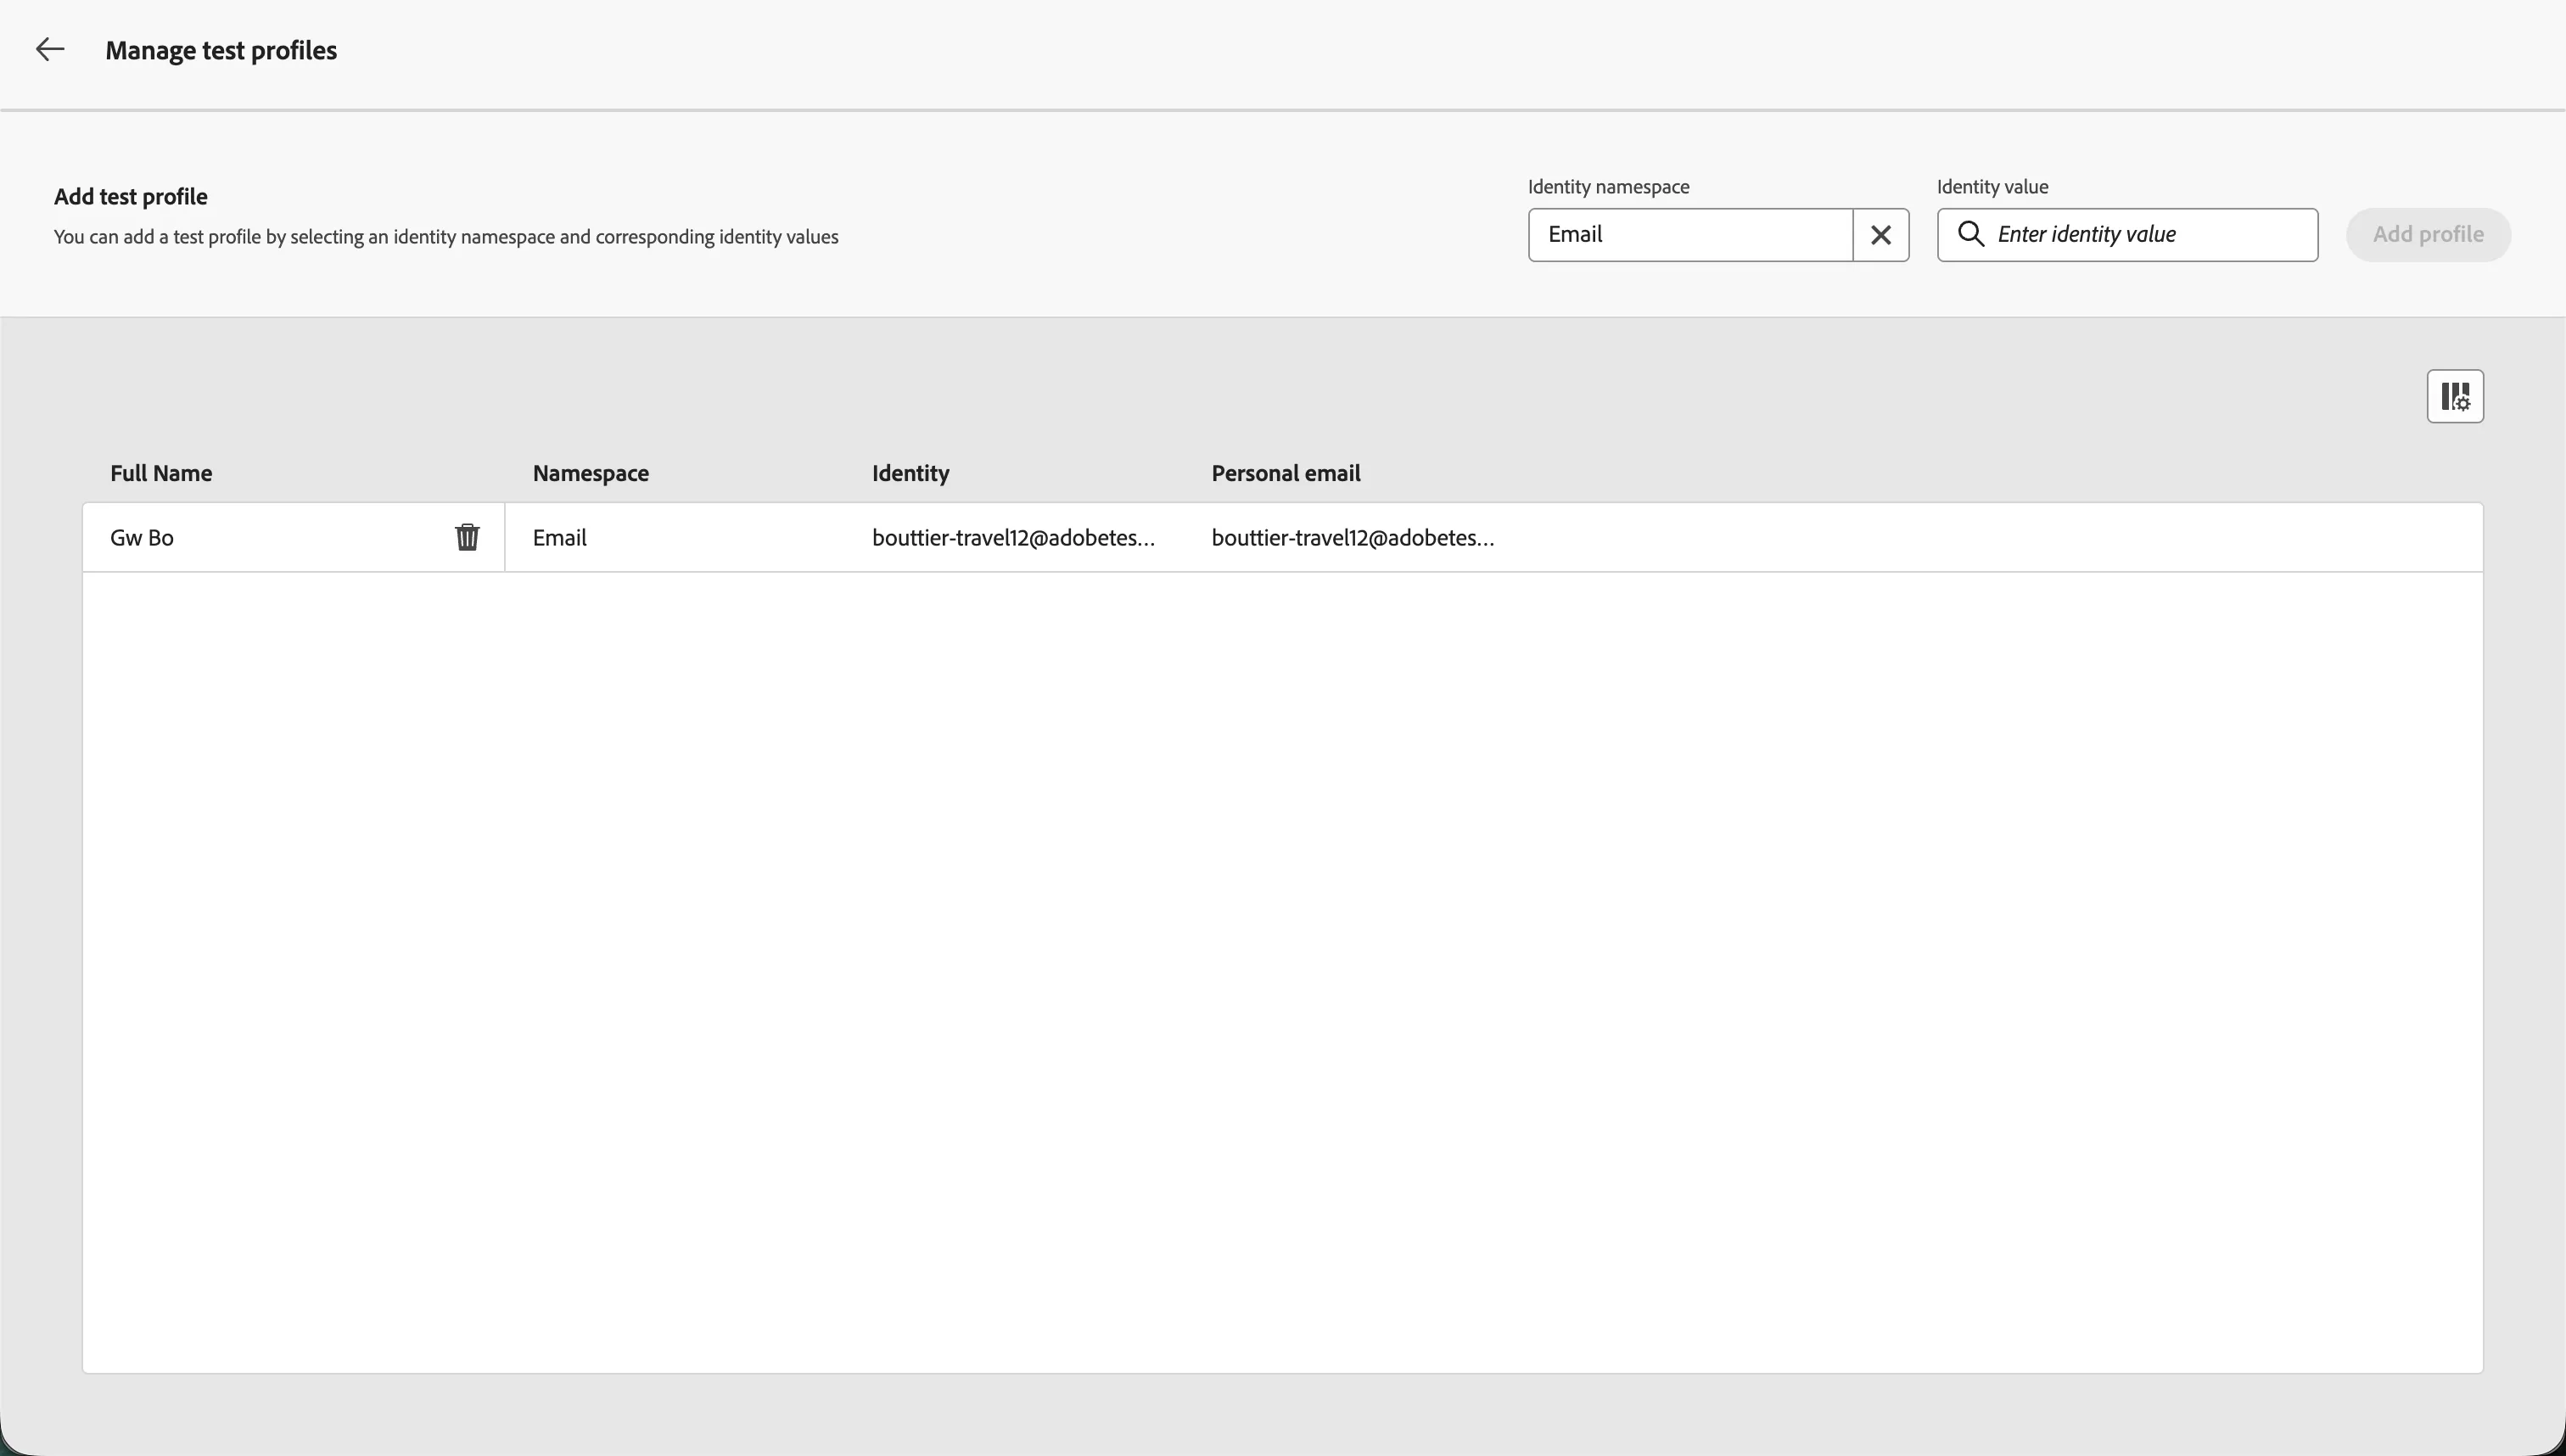The image size is (2566, 1456).
Task: Click the bouttier-travel12 value under Personal email
Action: click(1353, 538)
